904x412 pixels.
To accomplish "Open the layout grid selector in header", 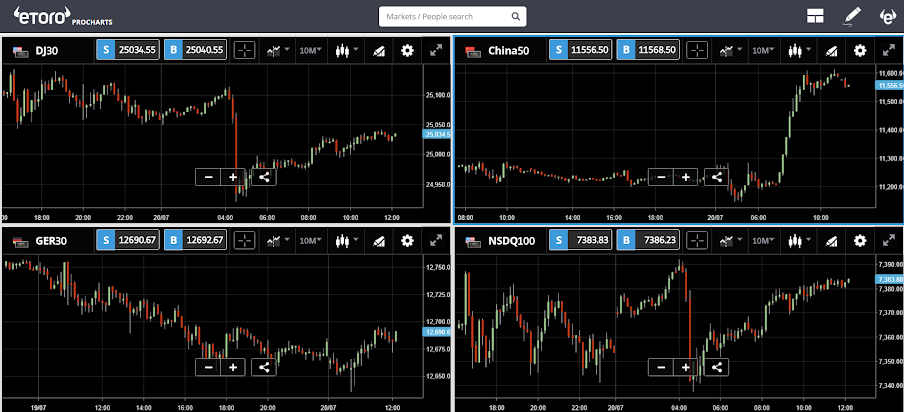I will (815, 17).
